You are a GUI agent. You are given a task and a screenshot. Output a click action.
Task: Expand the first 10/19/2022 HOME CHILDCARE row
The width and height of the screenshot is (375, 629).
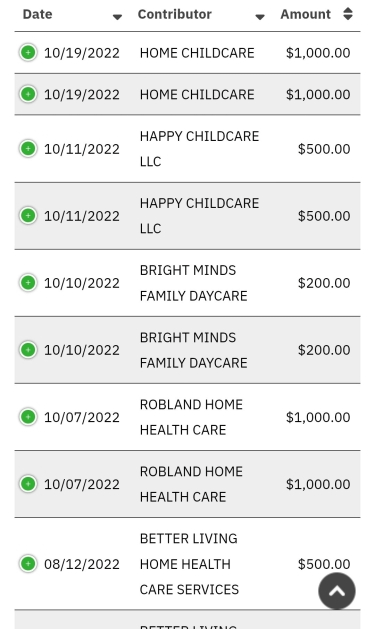(x=28, y=53)
